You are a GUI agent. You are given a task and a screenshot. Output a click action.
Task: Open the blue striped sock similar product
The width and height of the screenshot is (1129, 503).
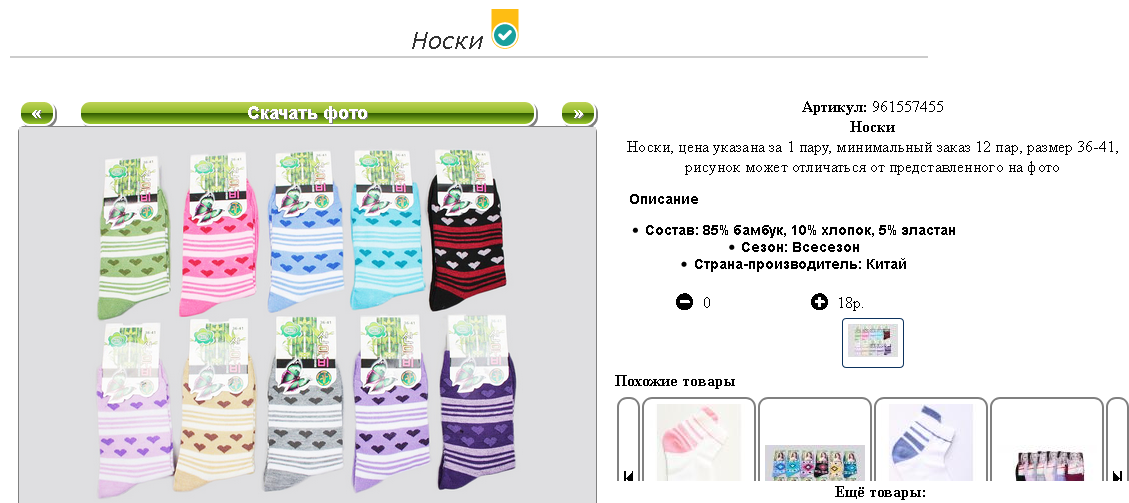[x=930, y=442]
